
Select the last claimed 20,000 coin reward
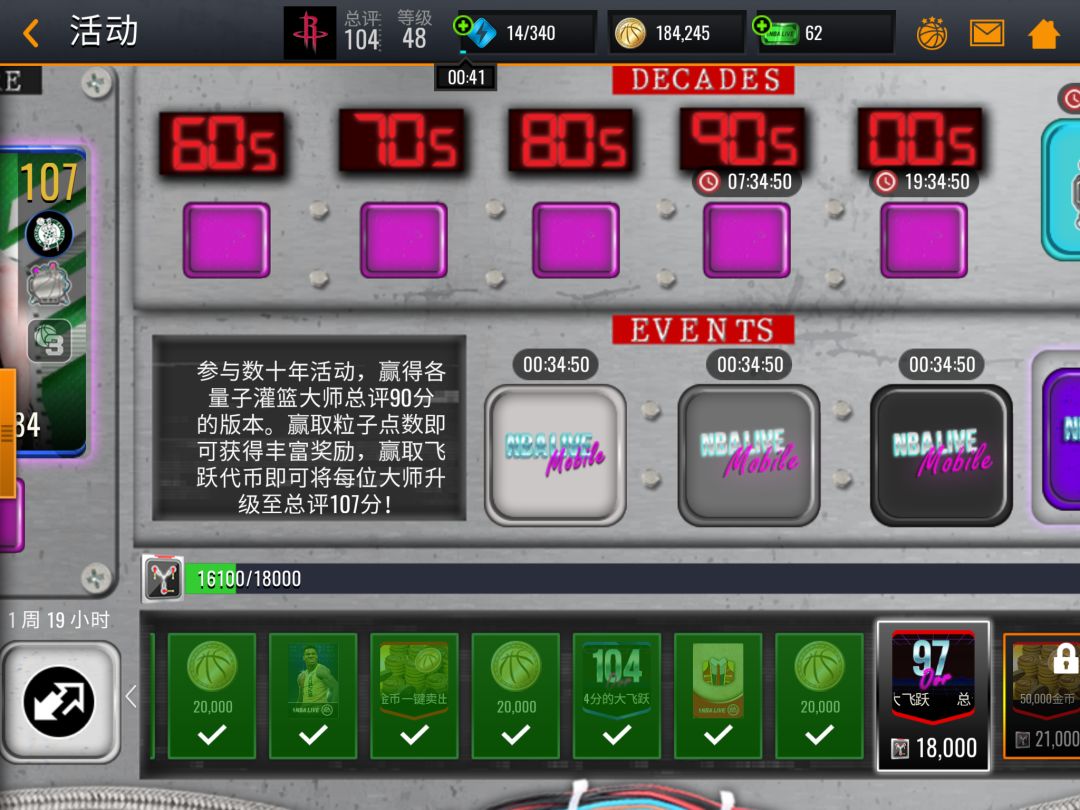(820, 696)
